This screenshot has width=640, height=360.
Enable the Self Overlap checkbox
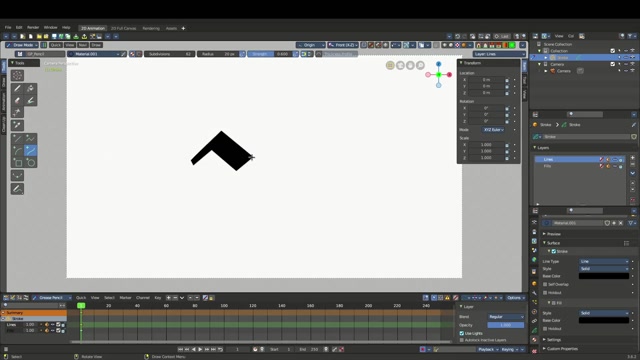point(545,284)
